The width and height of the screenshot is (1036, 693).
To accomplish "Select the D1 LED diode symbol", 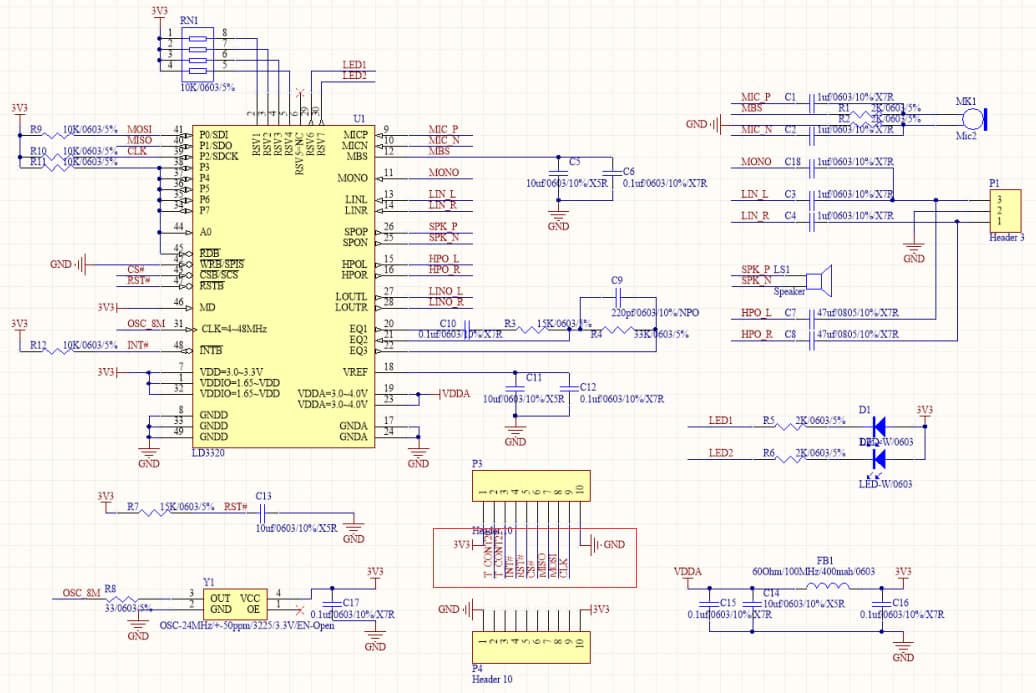I will pos(880,426).
